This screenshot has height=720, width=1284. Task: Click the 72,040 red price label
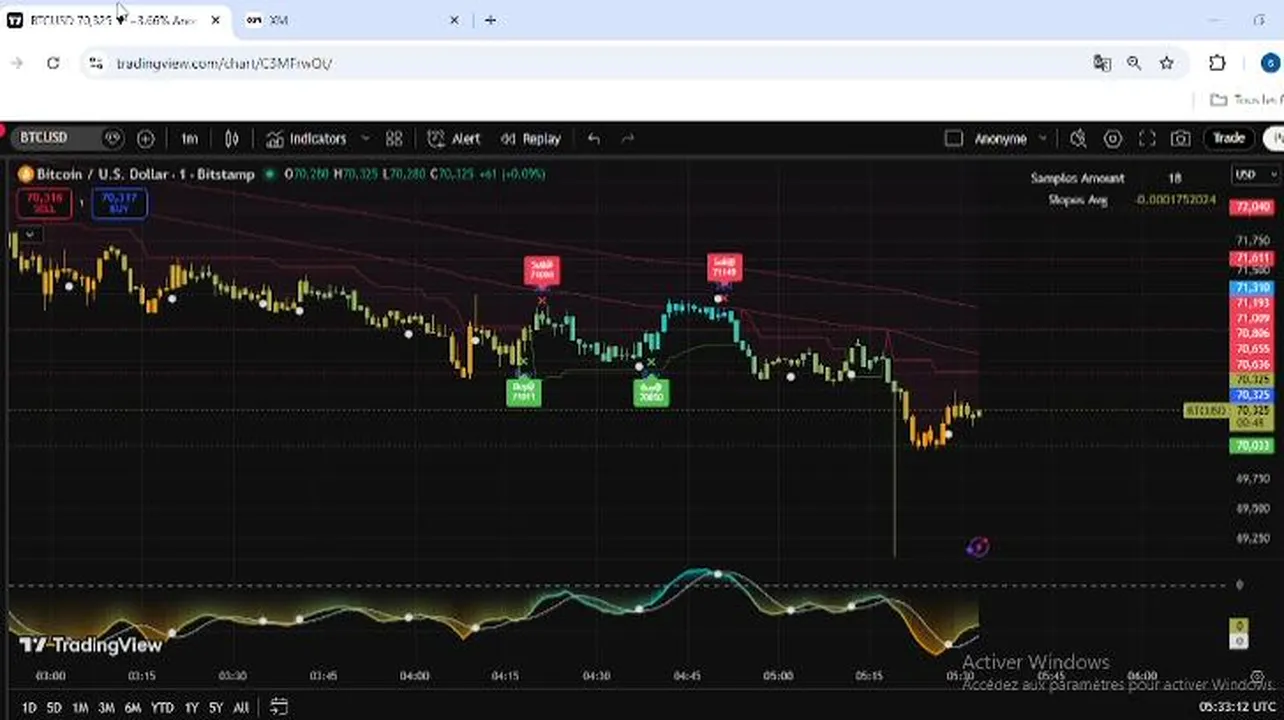[x=1252, y=207]
